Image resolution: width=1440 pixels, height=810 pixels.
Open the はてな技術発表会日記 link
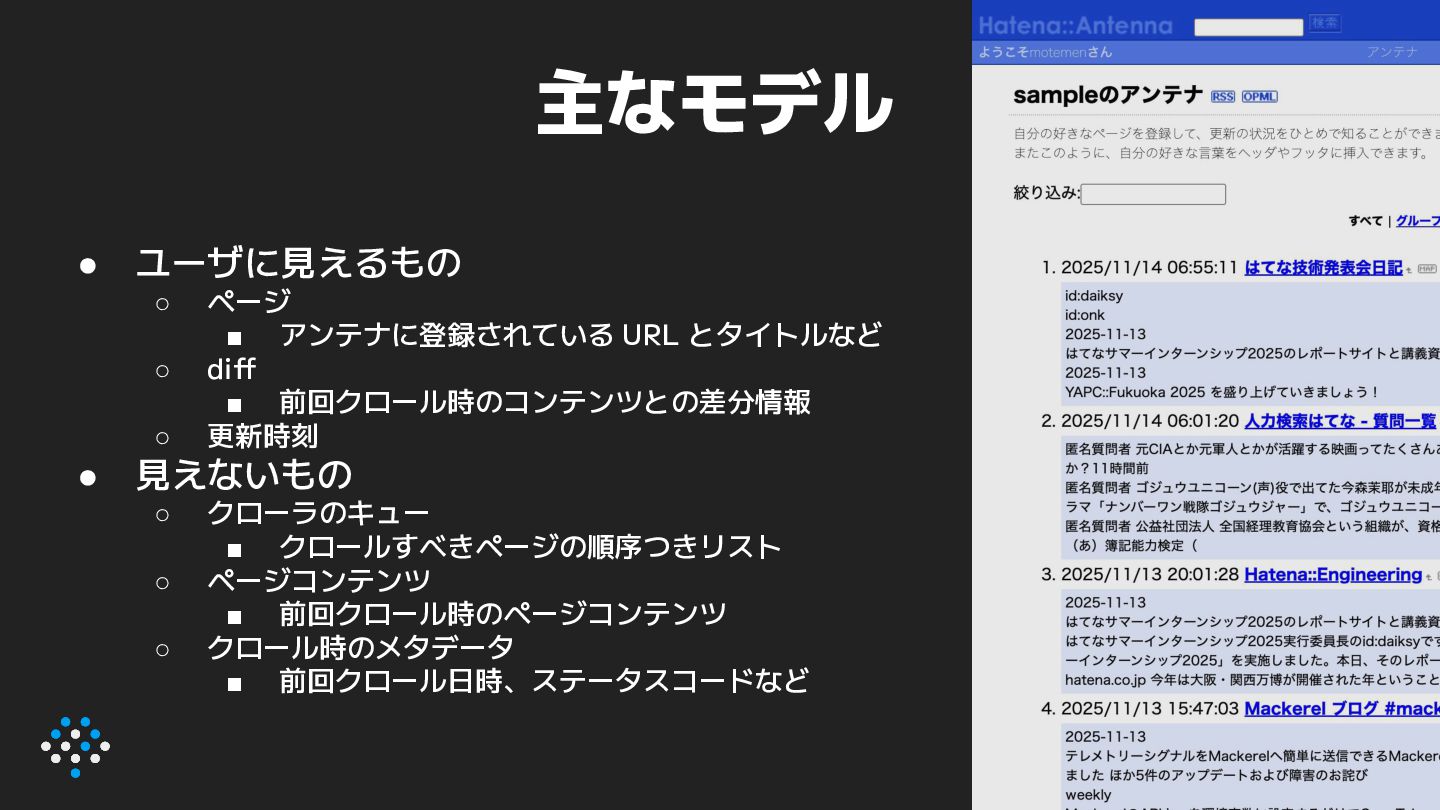[1323, 268]
